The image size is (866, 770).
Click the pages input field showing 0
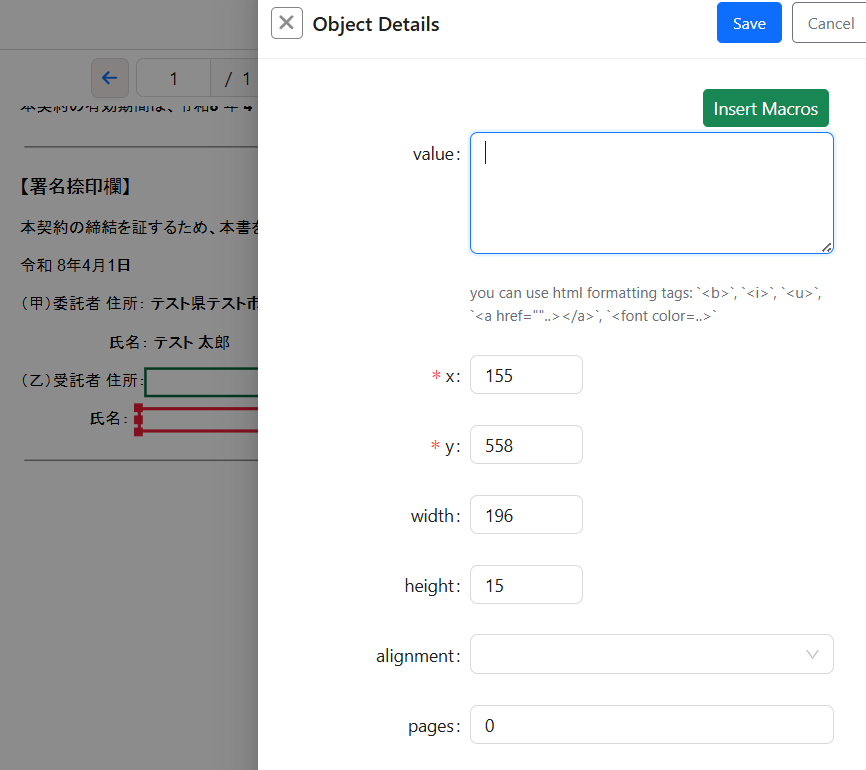click(651, 725)
